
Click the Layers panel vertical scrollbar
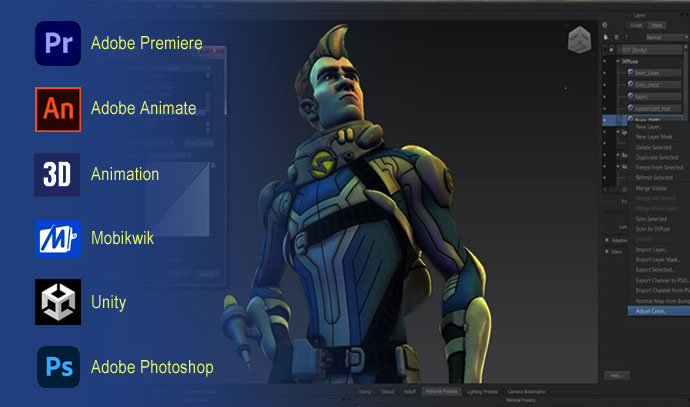pos(686,81)
